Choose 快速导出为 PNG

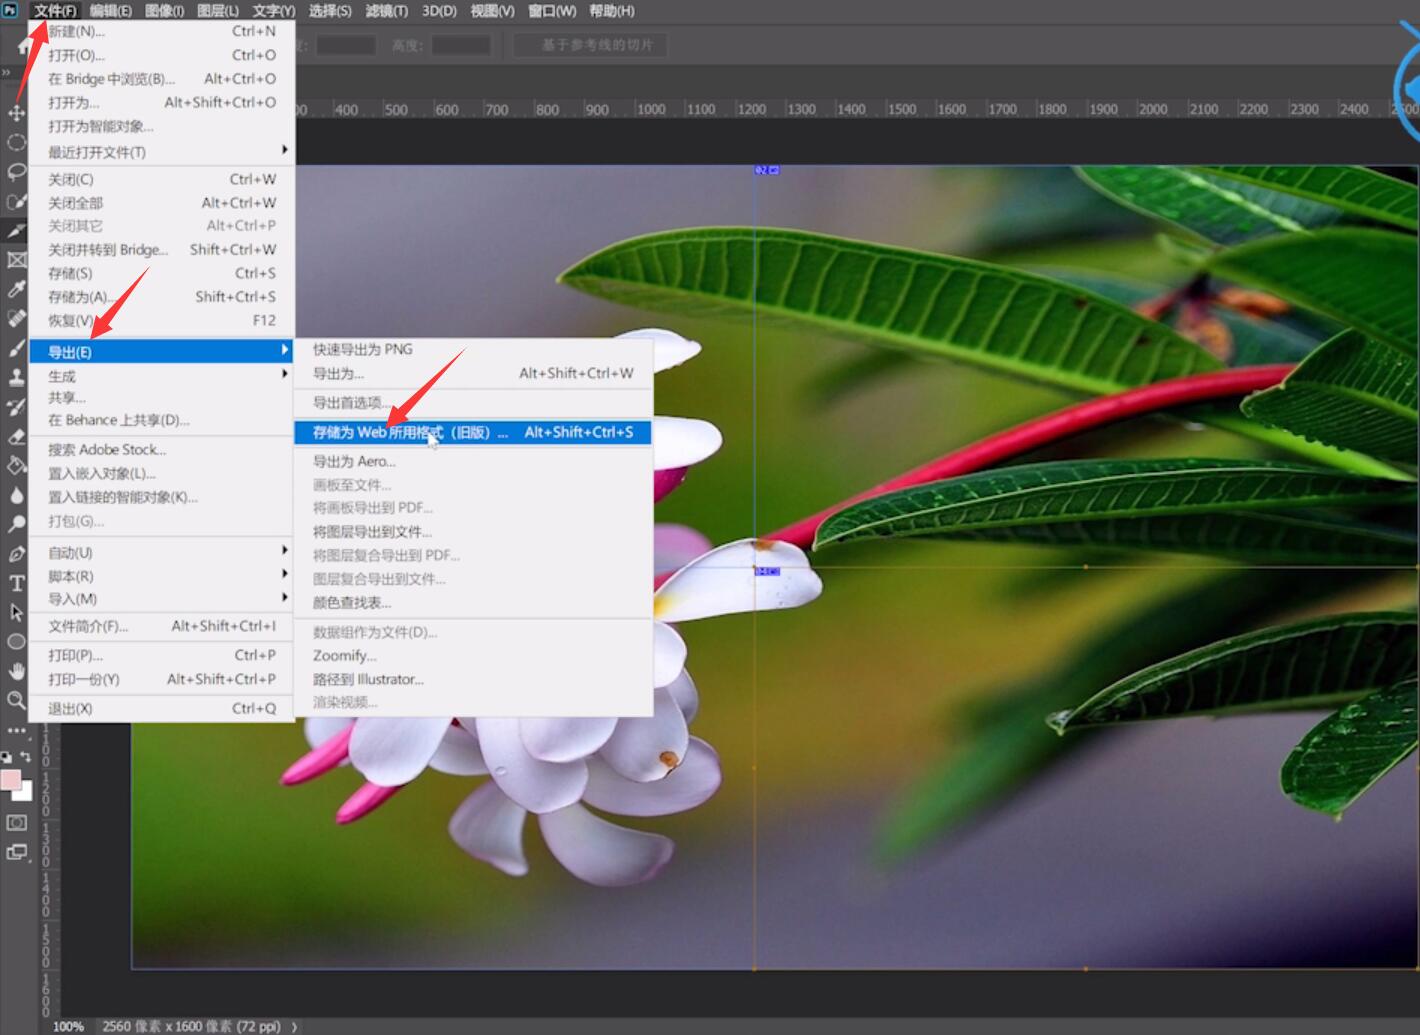tap(473, 349)
